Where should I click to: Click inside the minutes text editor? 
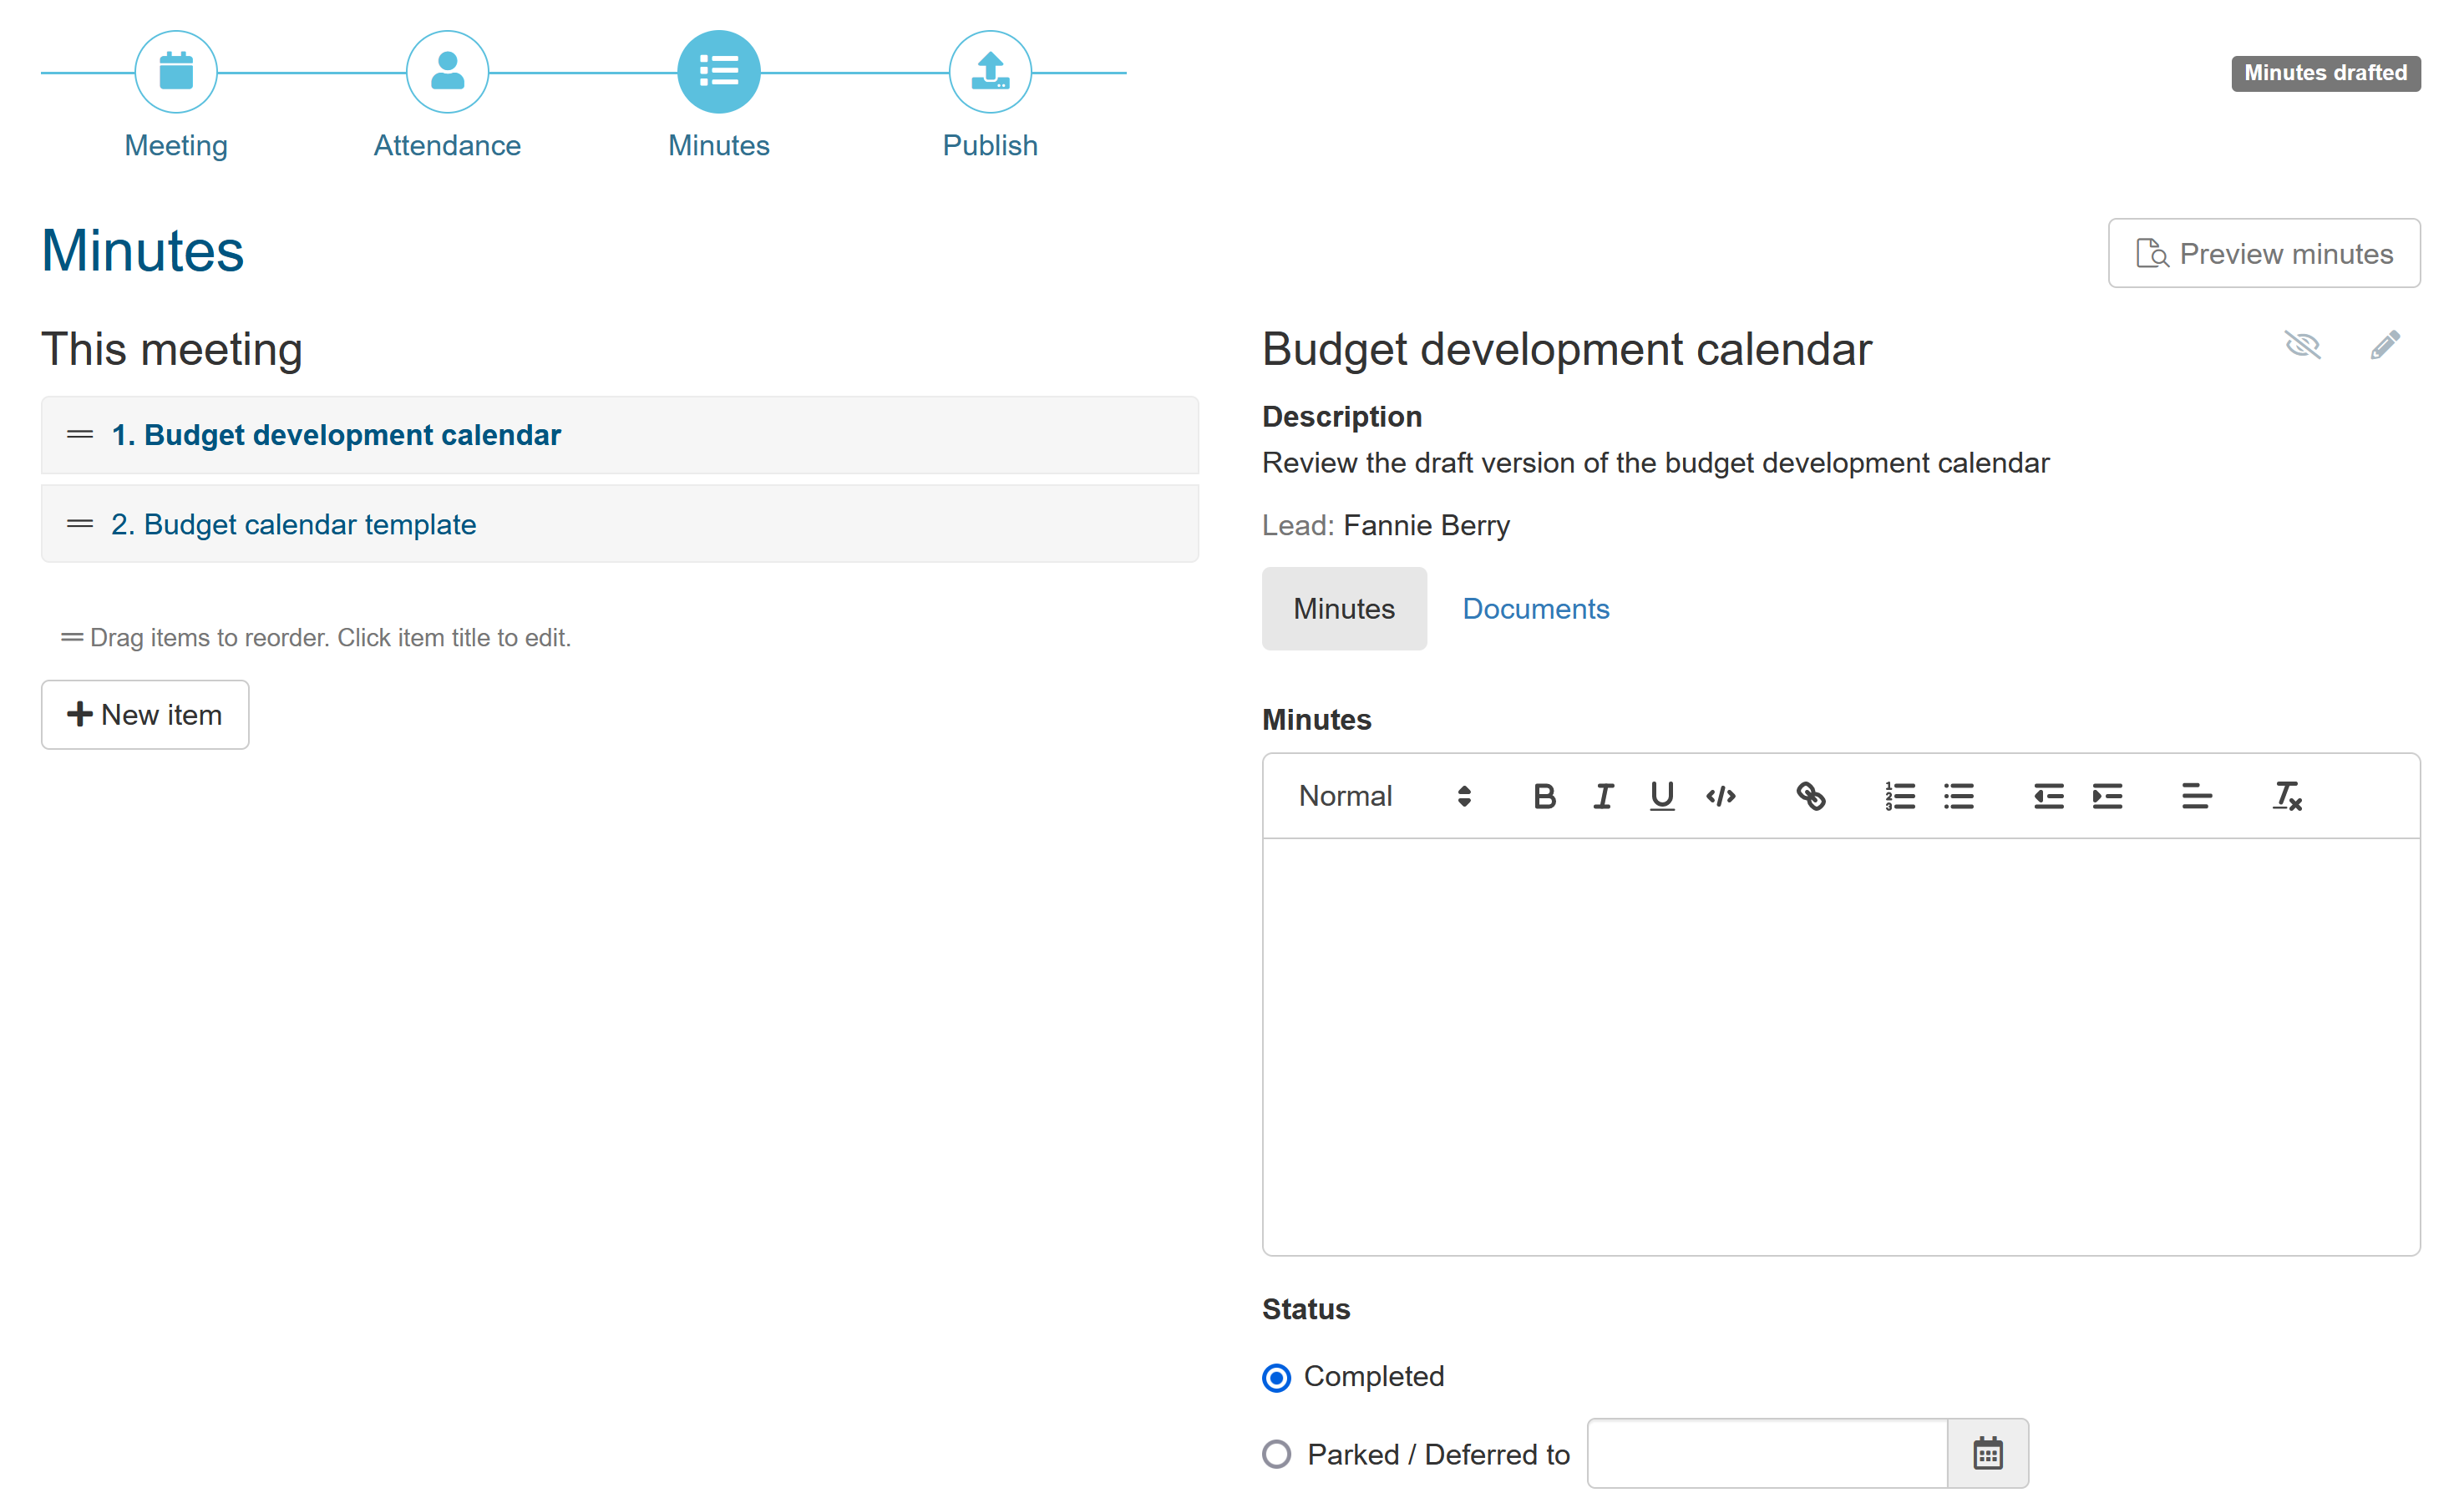click(1840, 1045)
